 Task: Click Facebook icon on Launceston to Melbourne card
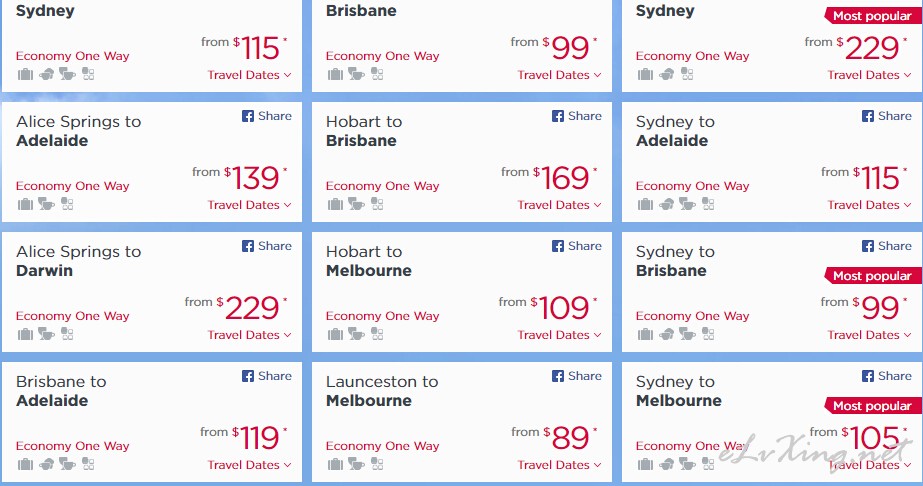[557, 376]
